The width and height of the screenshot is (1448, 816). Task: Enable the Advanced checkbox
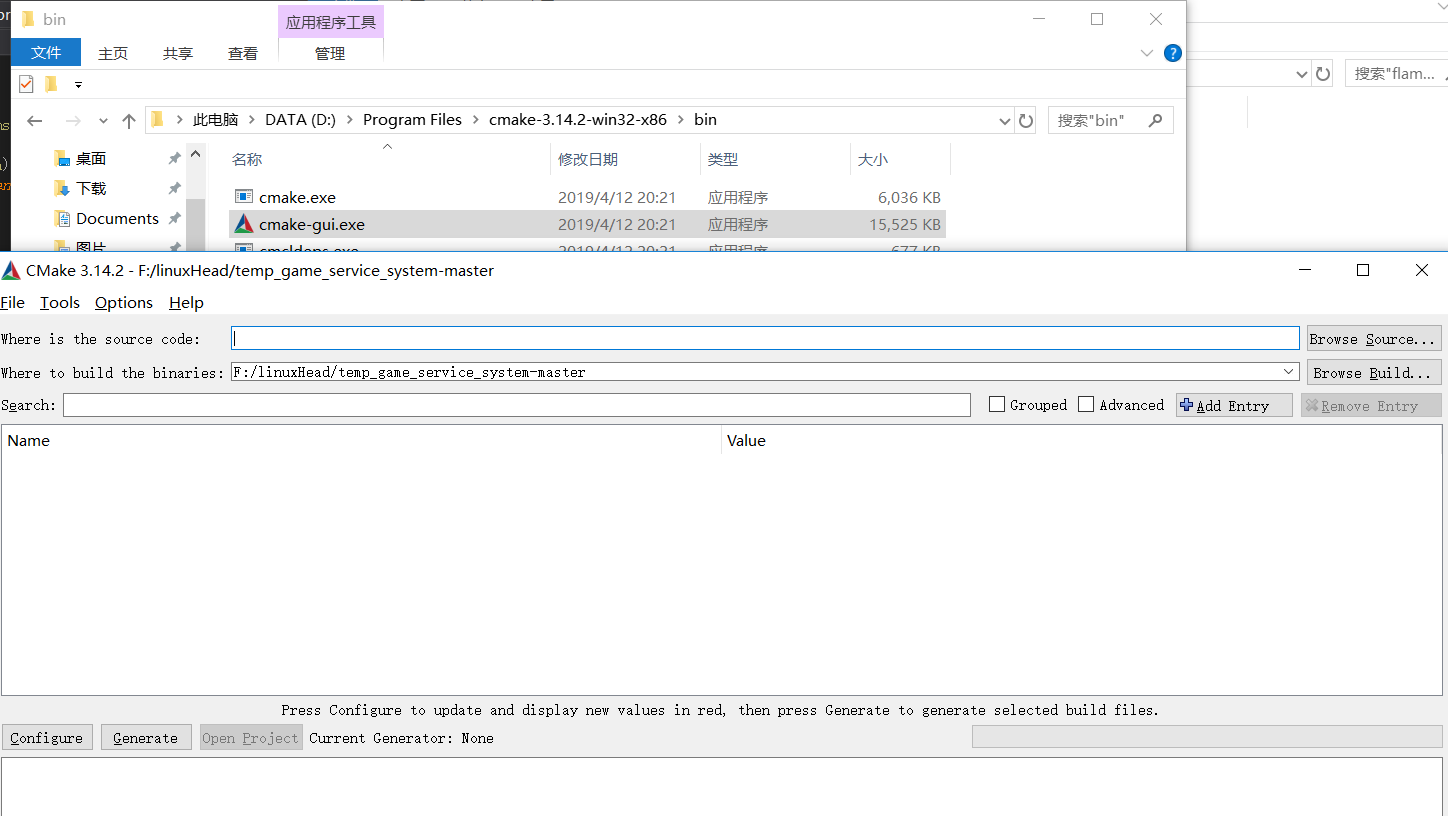[x=1086, y=404]
